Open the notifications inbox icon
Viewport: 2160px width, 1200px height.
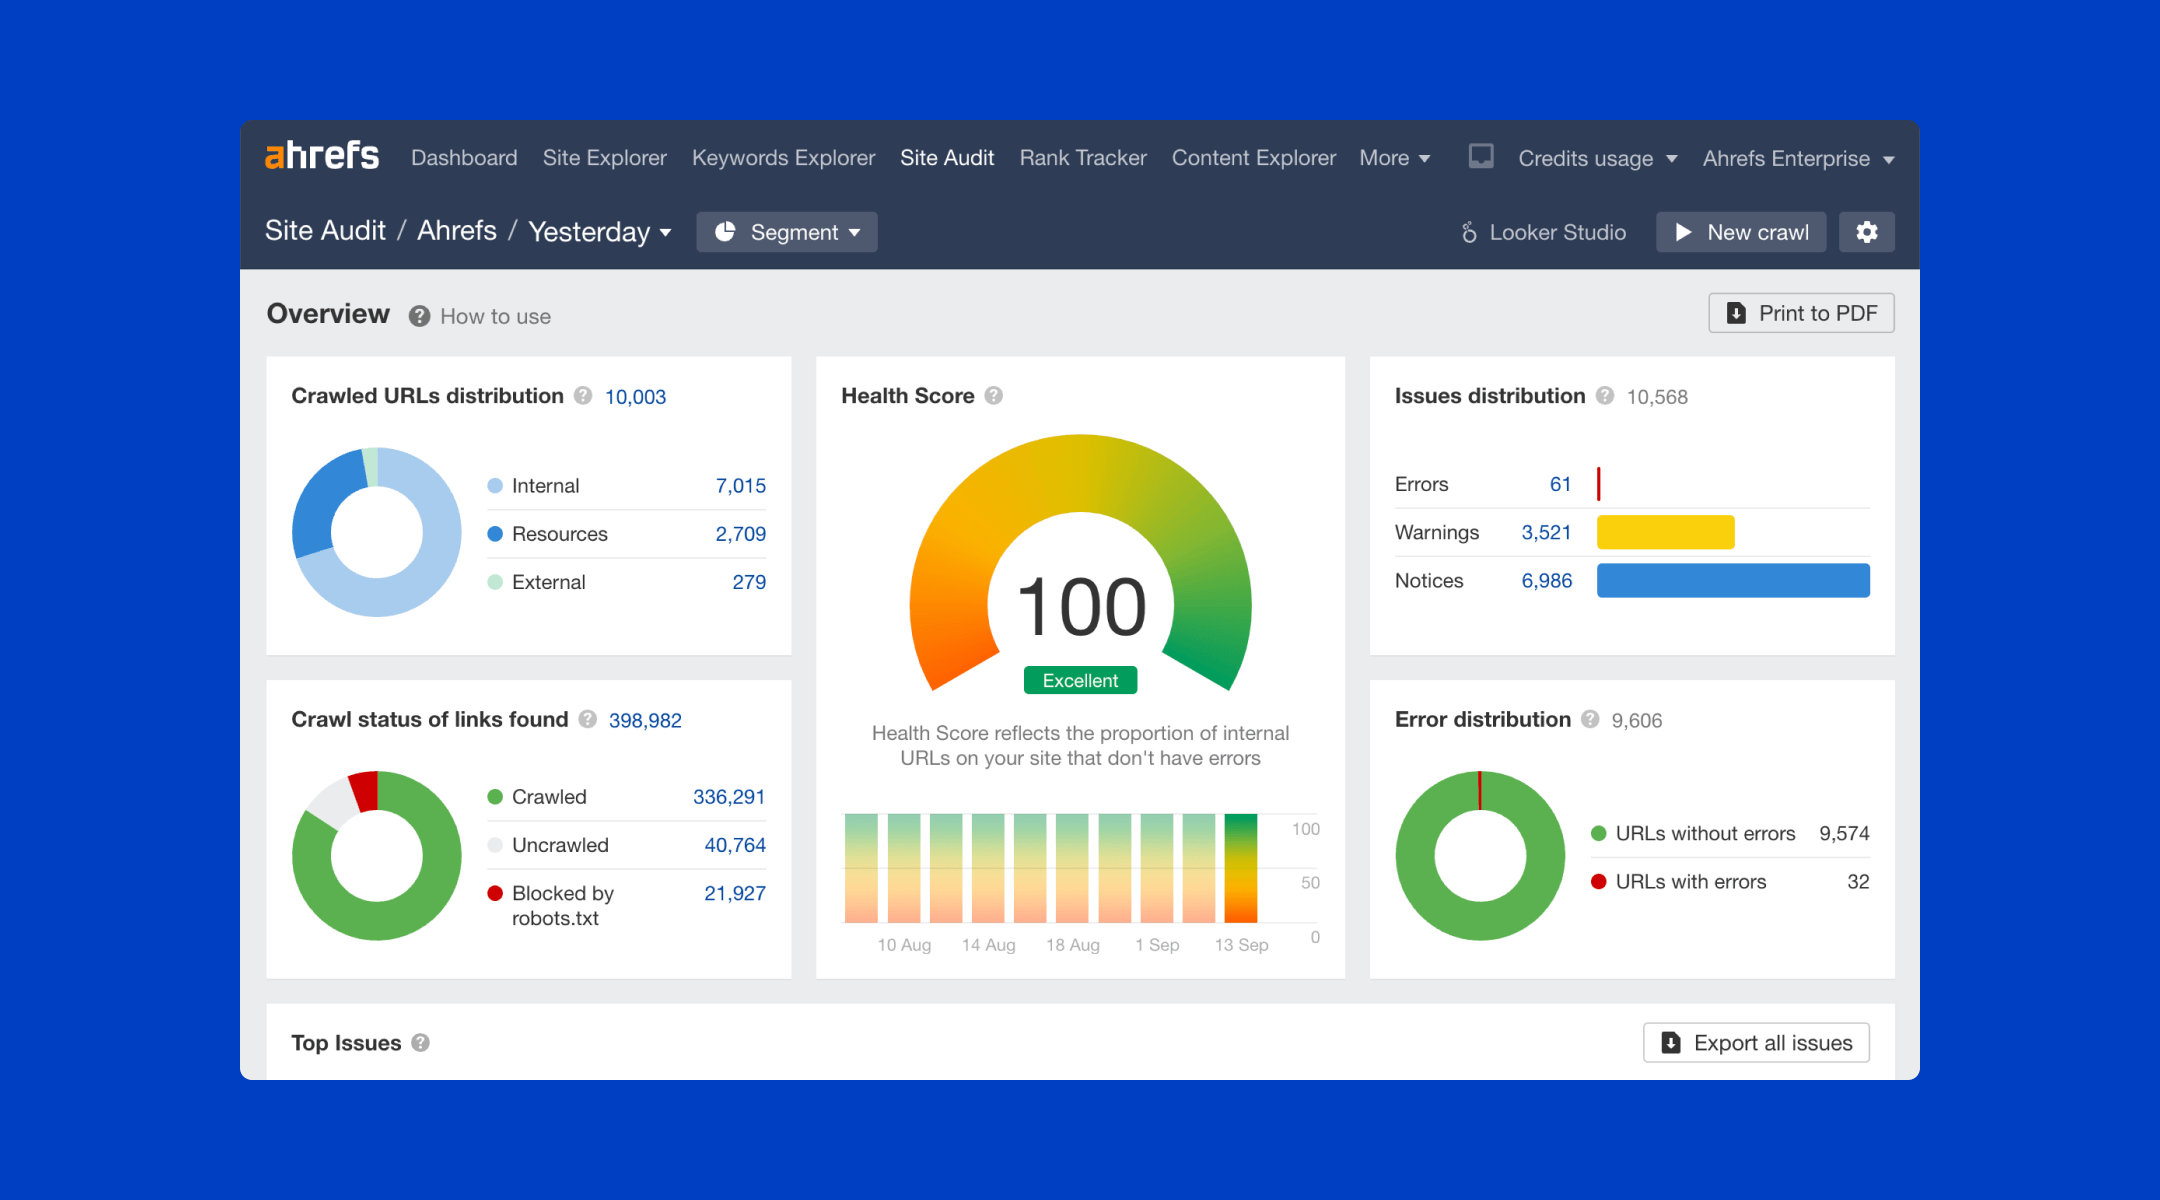(x=1481, y=156)
